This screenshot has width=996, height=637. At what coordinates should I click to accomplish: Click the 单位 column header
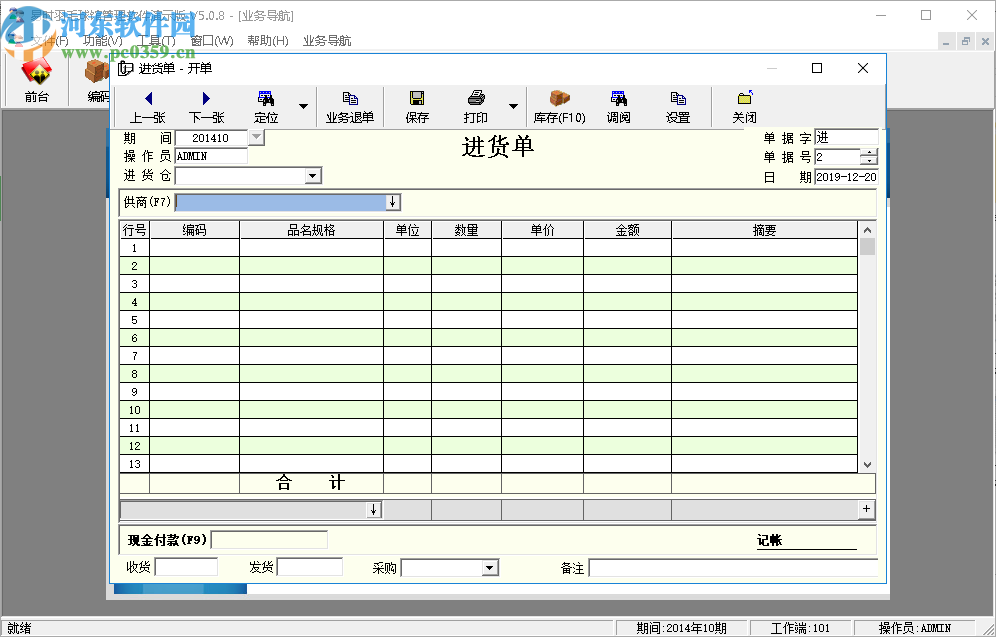point(407,230)
